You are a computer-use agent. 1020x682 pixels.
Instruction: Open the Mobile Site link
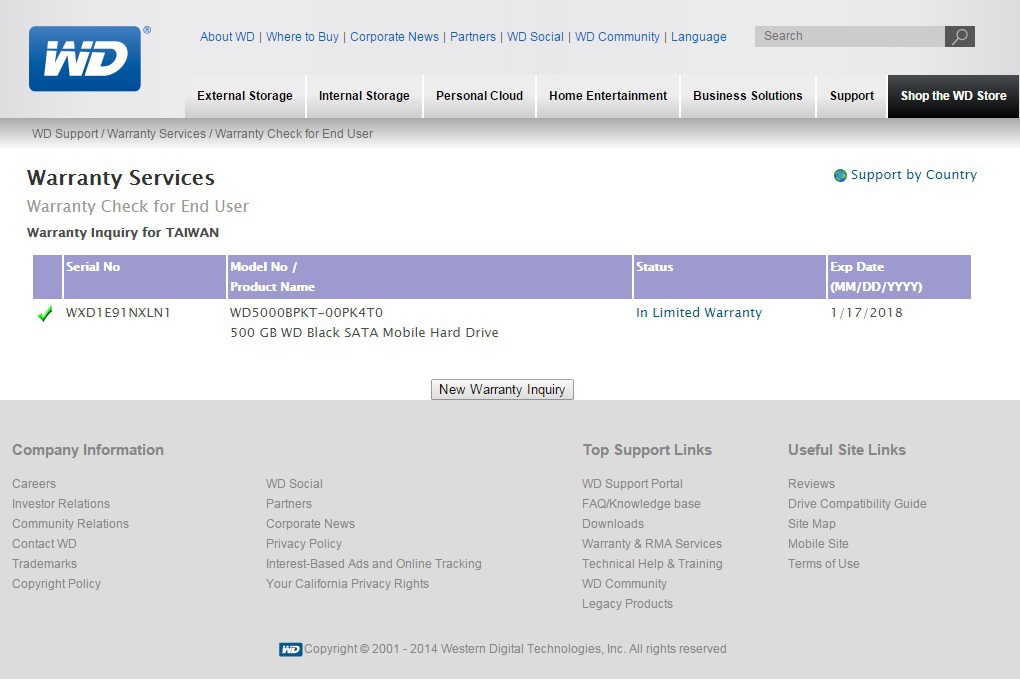(x=818, y=544)
